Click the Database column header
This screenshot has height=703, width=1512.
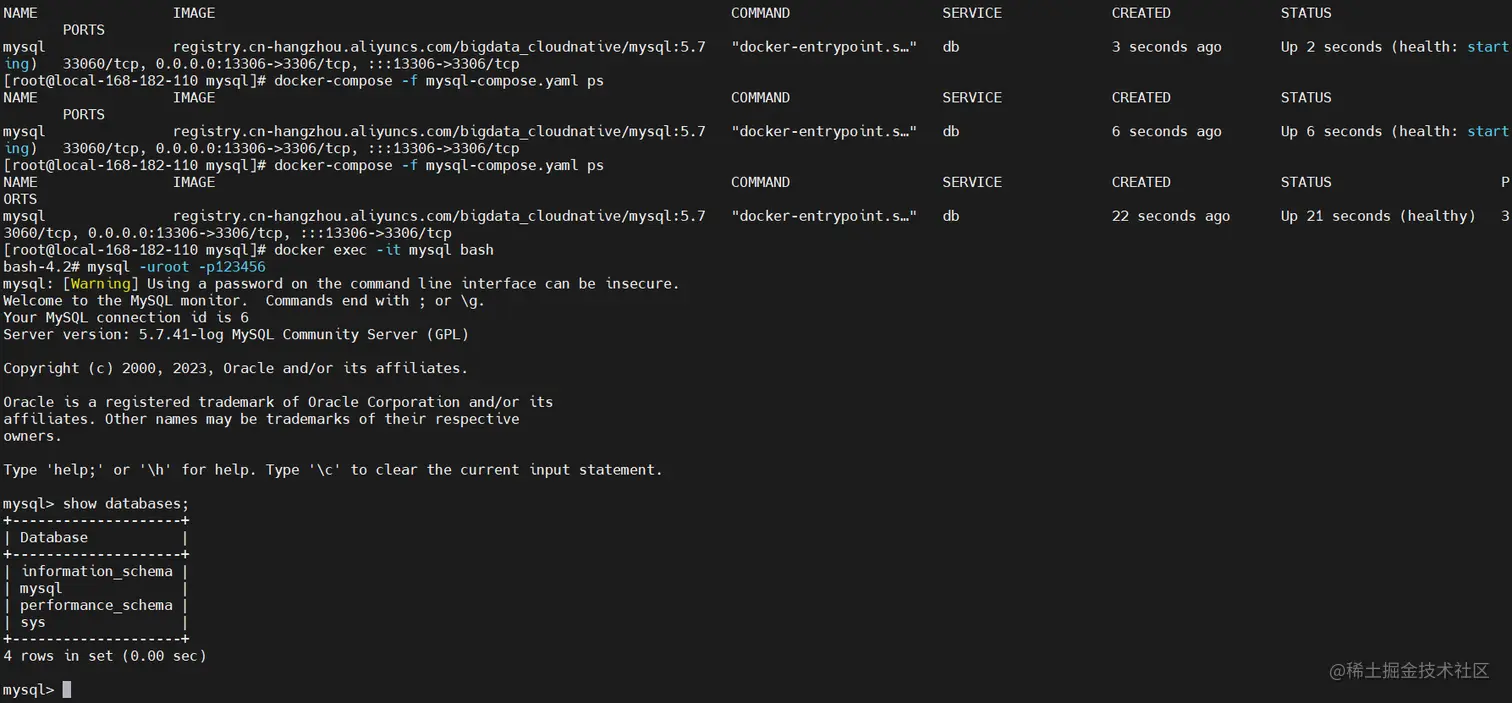click(54, 537)
